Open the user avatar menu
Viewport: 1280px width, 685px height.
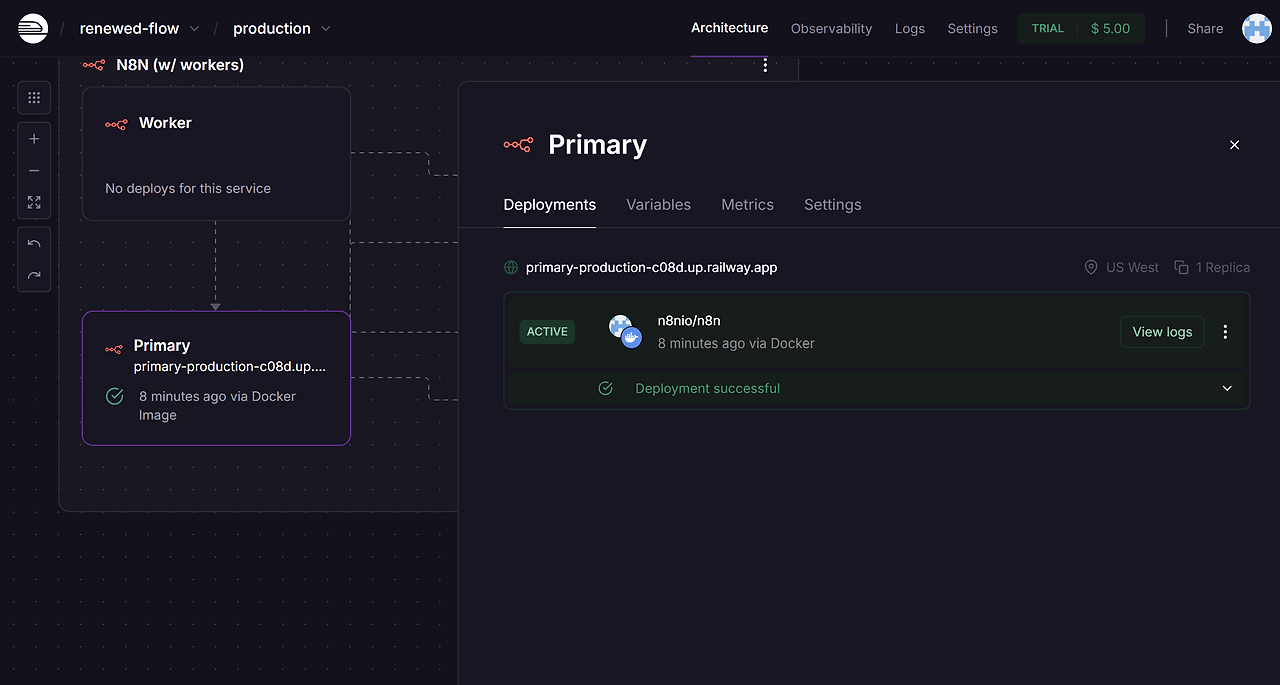pos(1257,28)
